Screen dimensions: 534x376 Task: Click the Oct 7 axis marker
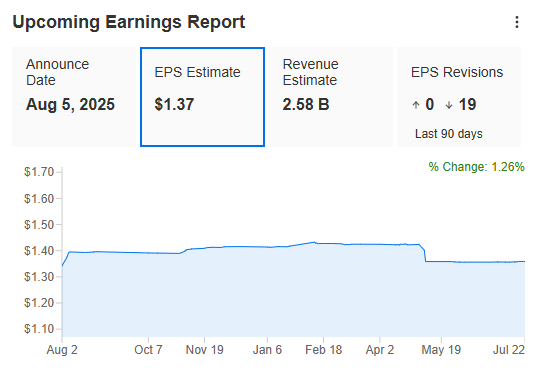[x=148, y=350]
